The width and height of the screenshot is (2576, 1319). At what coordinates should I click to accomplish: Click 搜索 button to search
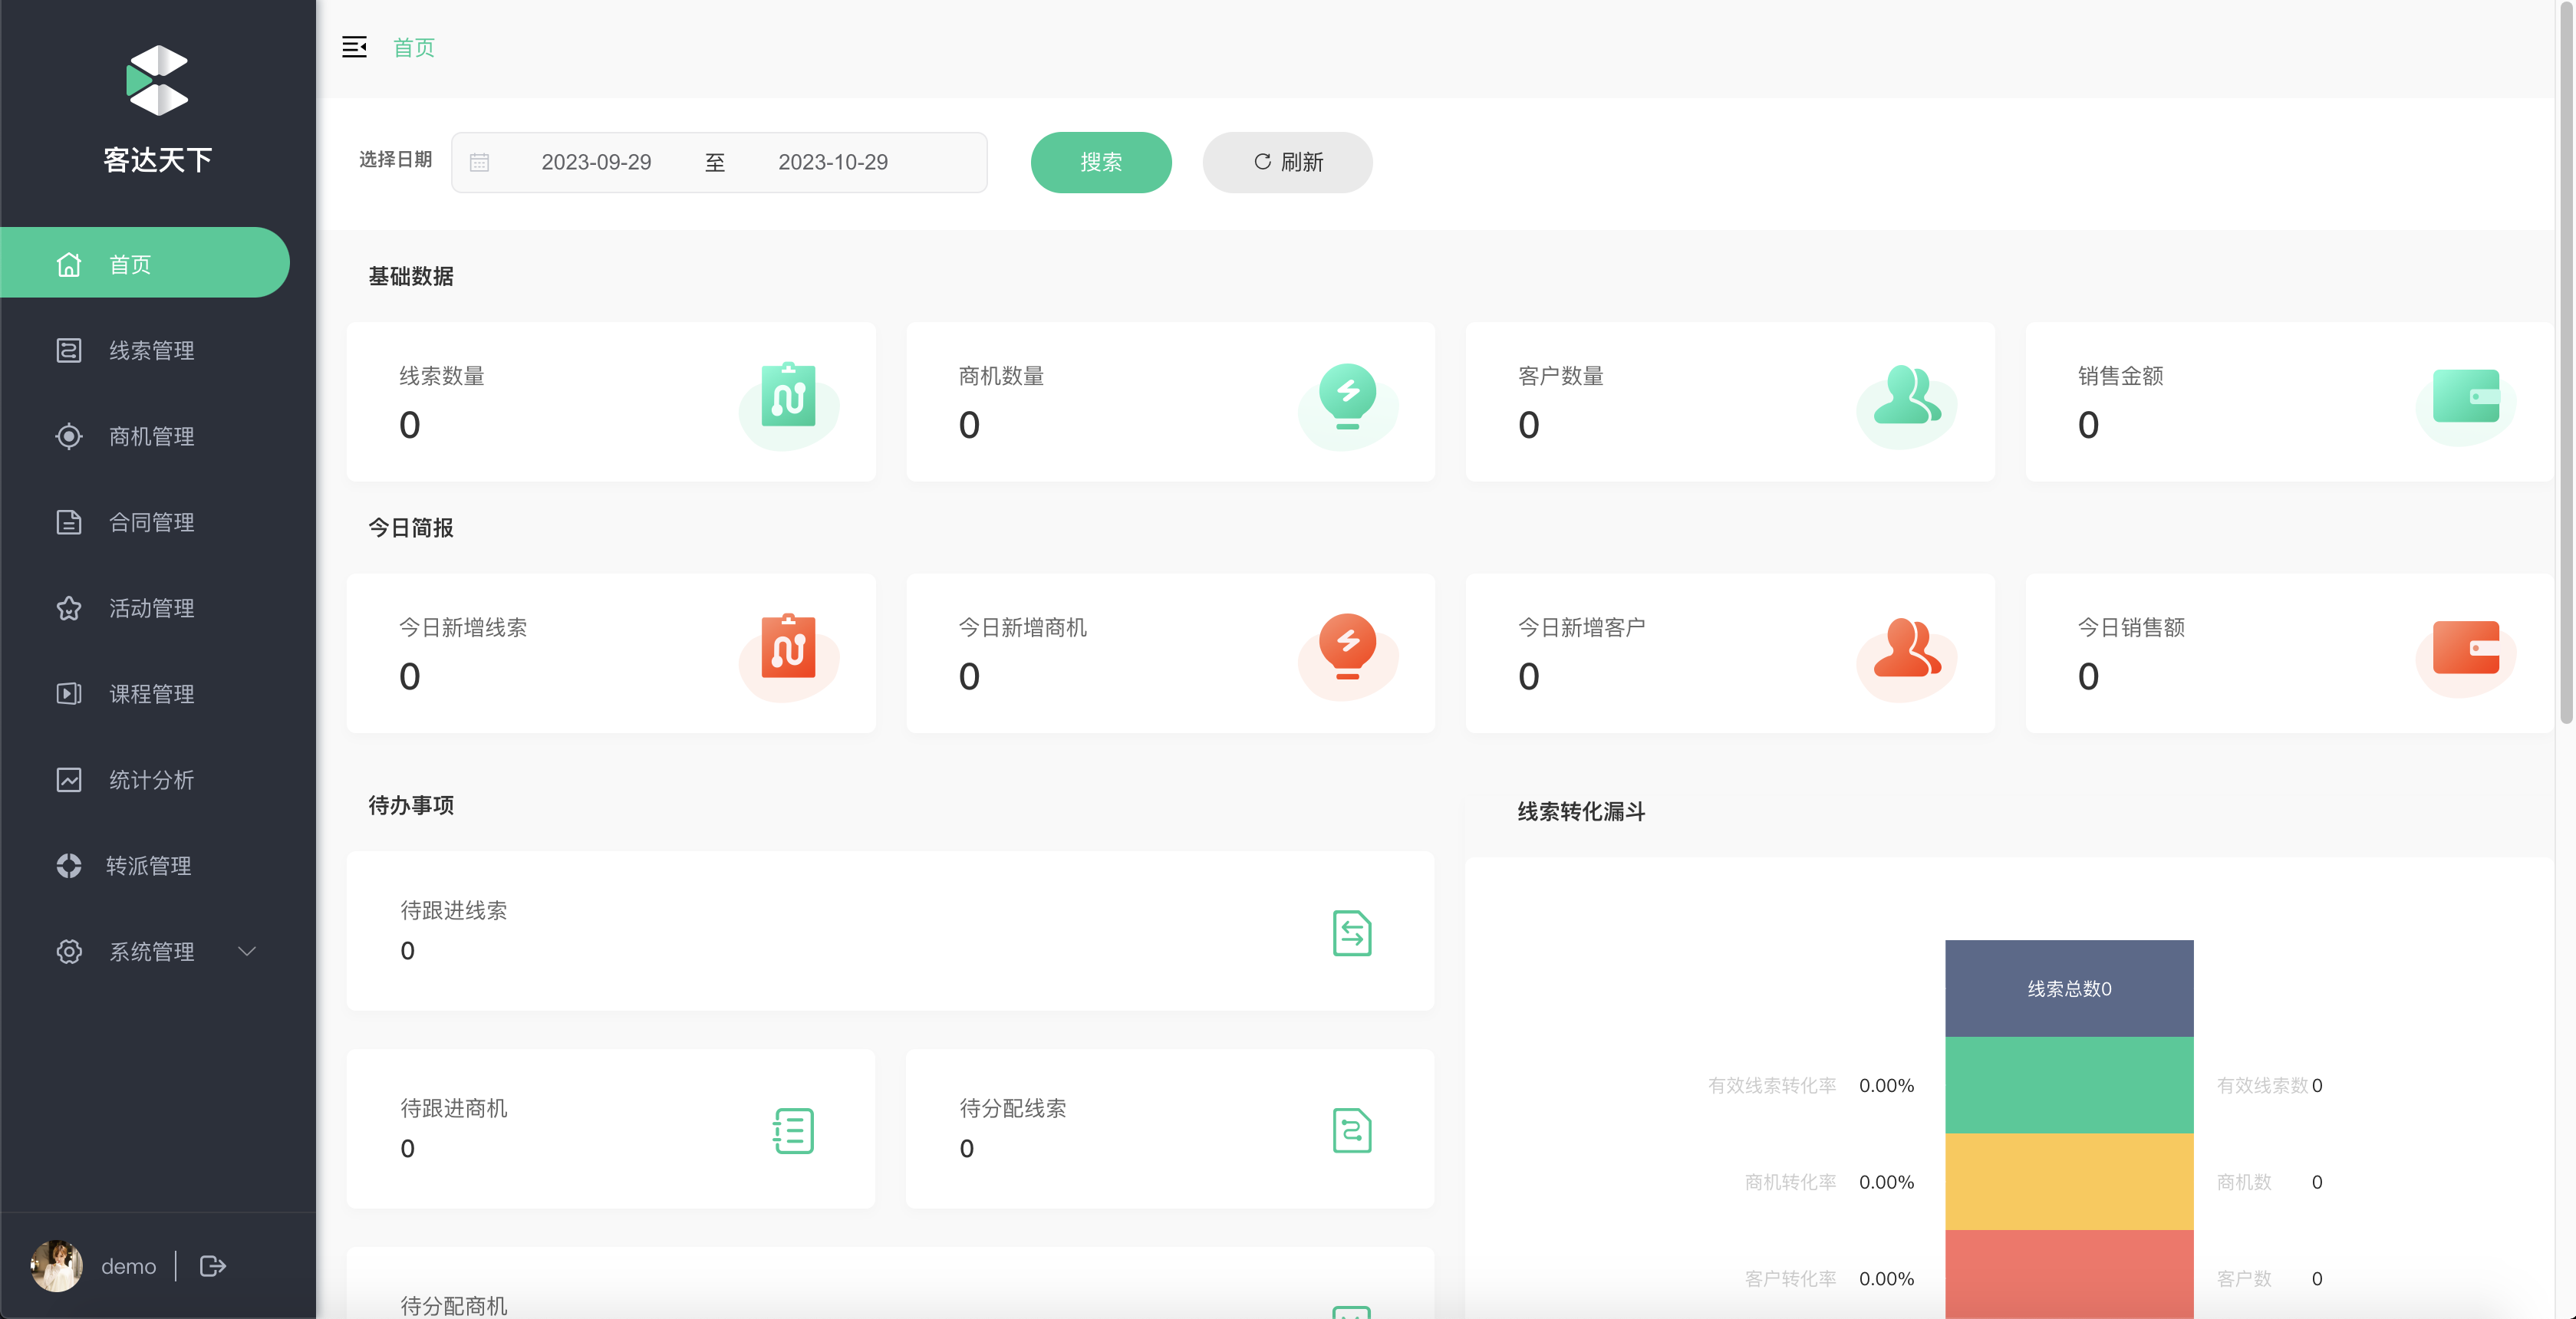pyautogui.click(x=1100, y=162)
